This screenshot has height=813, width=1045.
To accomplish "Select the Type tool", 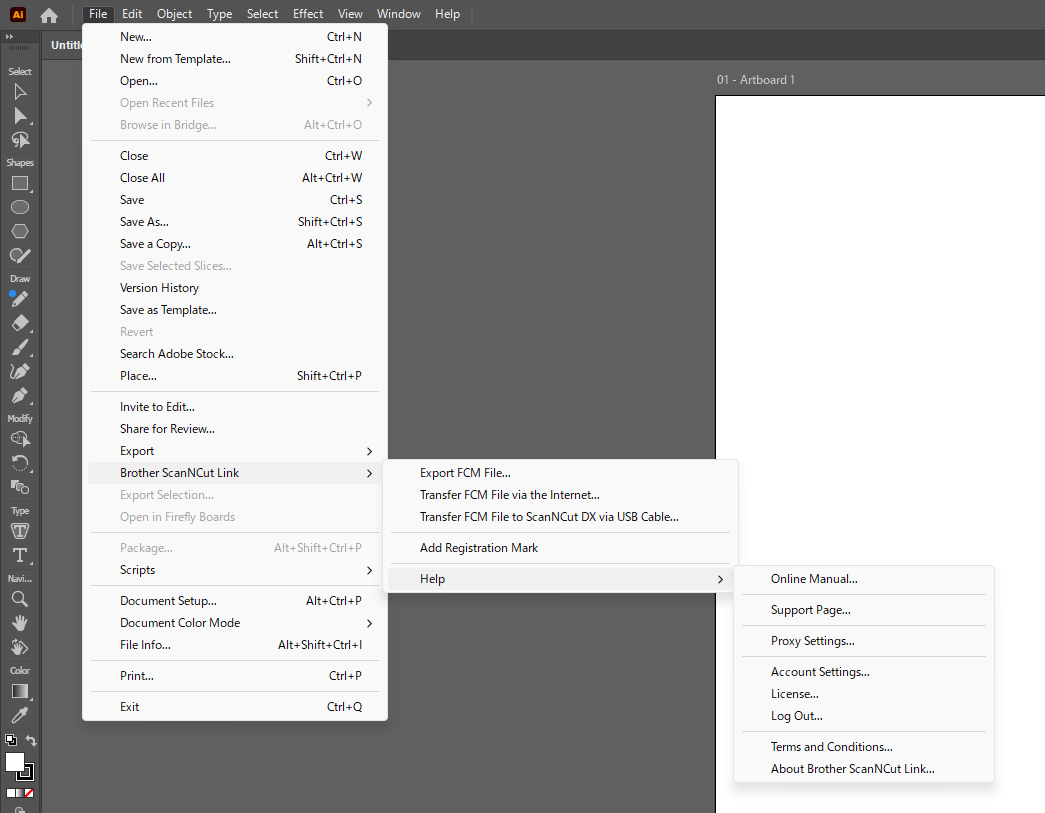I will click(20, 555).
